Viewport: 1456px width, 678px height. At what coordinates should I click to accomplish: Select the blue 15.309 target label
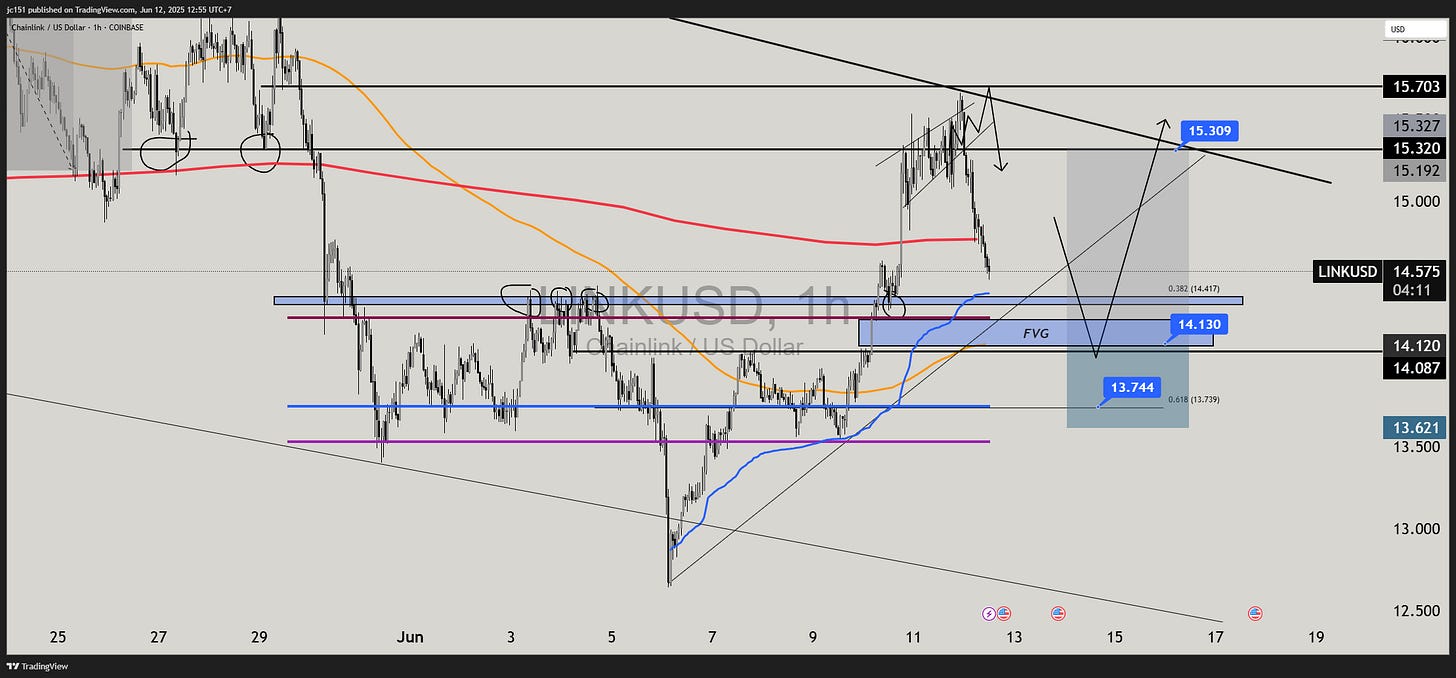1210,130
